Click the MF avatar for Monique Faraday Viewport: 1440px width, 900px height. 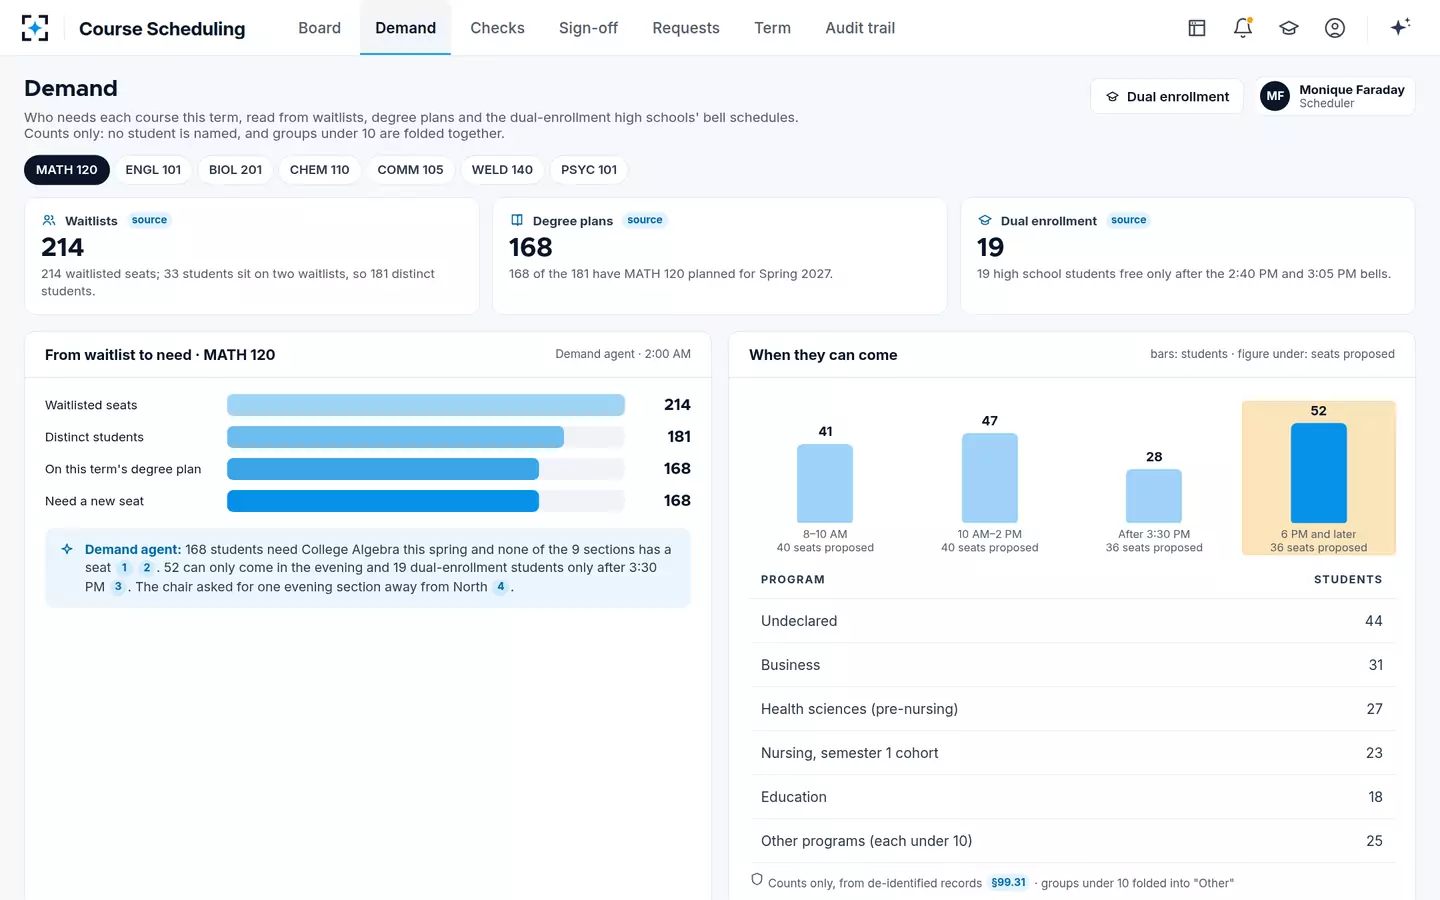(1275, 96)
